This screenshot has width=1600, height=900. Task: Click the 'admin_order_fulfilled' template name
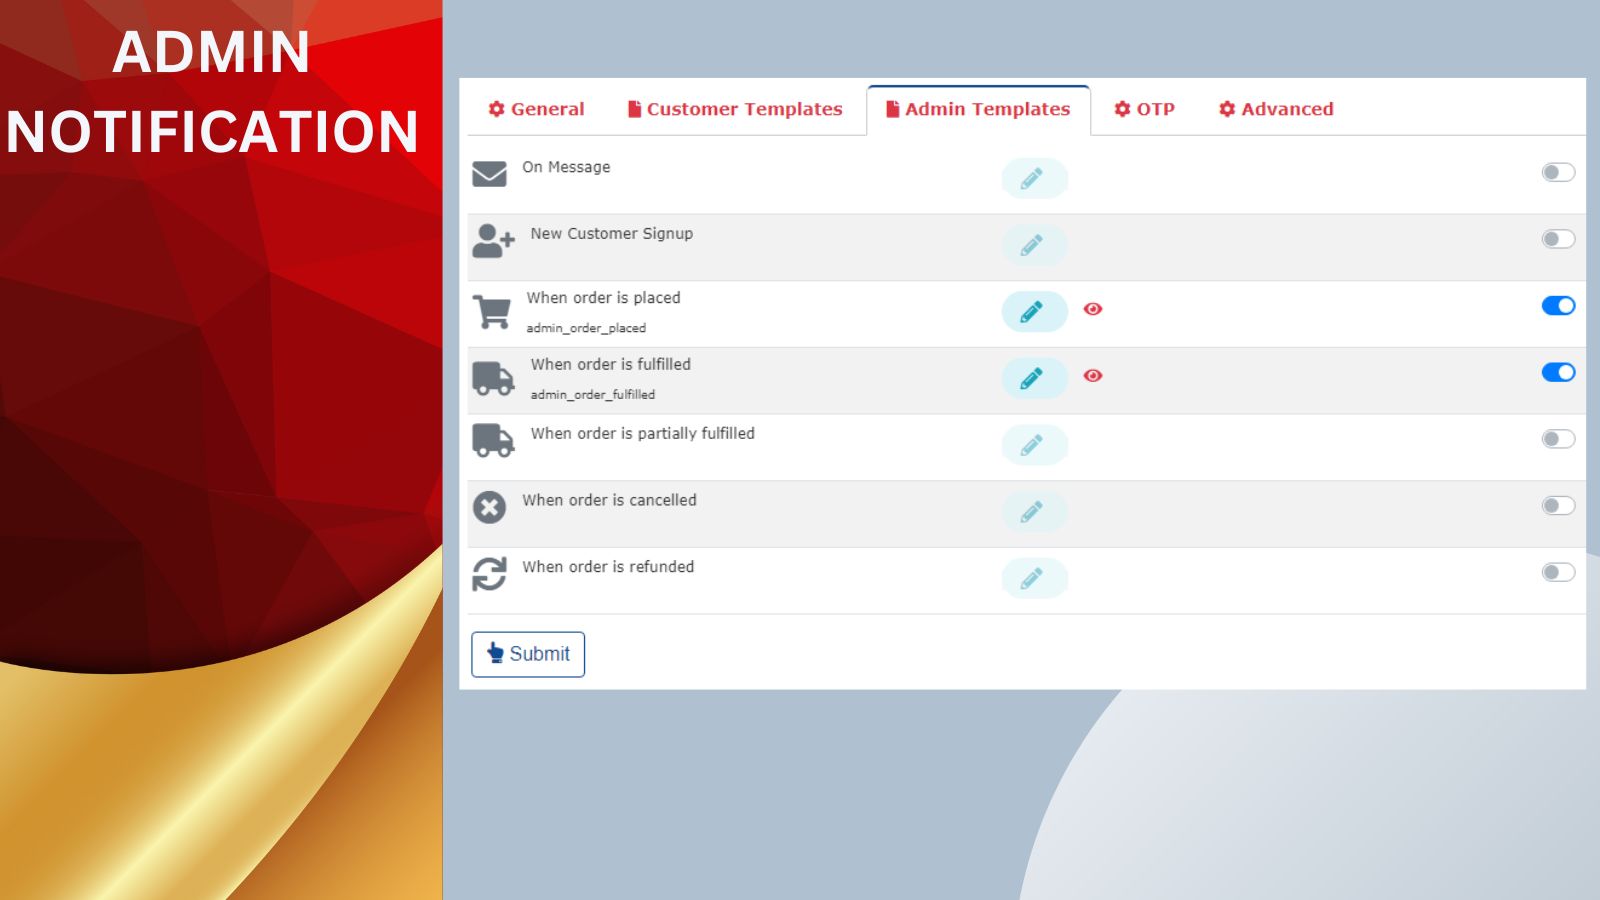[x=593, y=395]
